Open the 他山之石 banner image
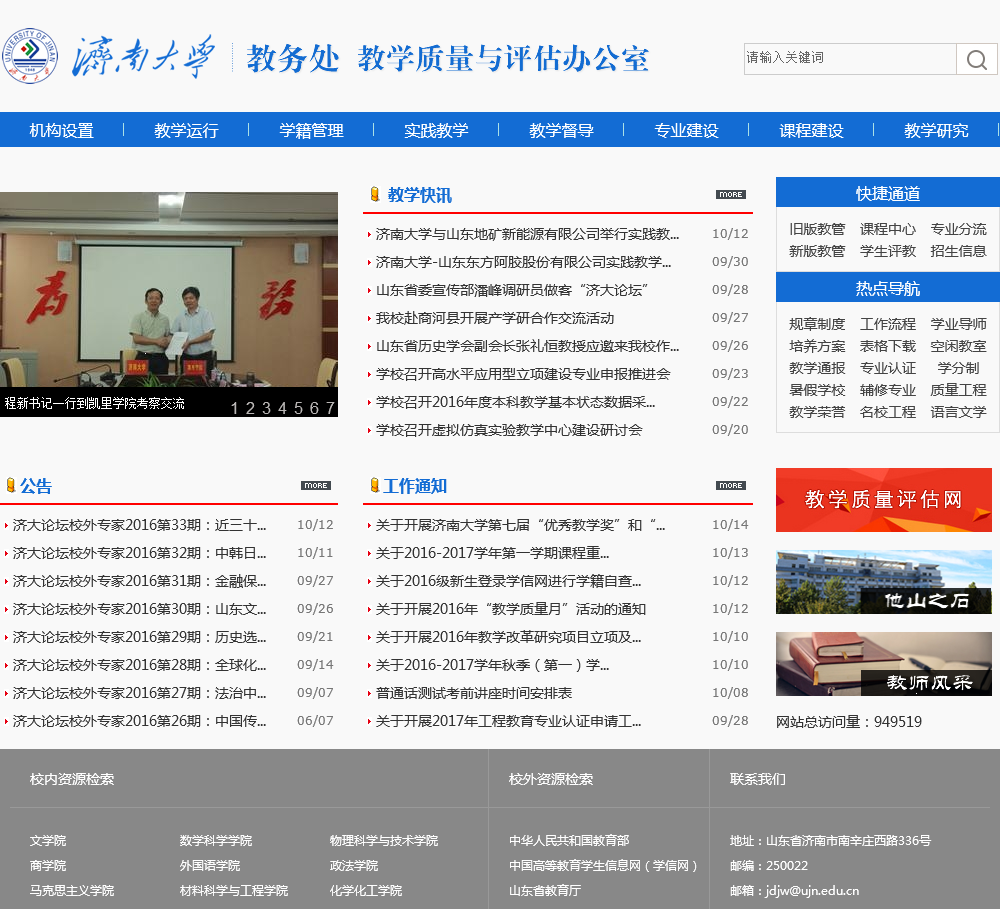 coord(884,582)
